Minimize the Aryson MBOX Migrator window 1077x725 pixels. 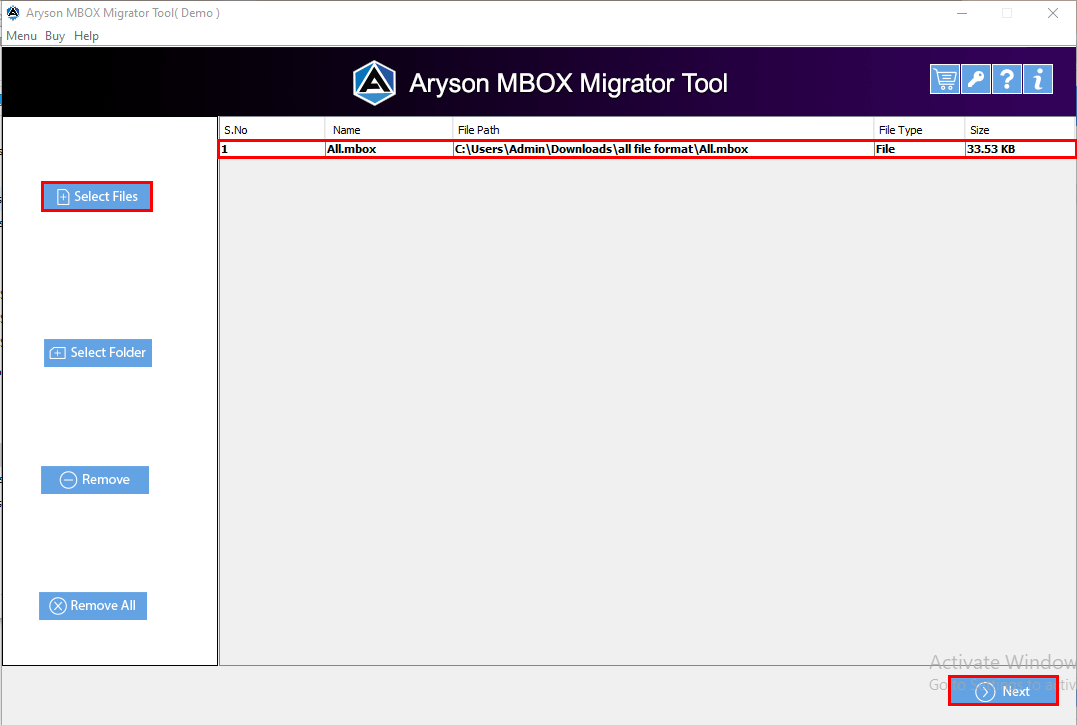click(x=962, y=13)
